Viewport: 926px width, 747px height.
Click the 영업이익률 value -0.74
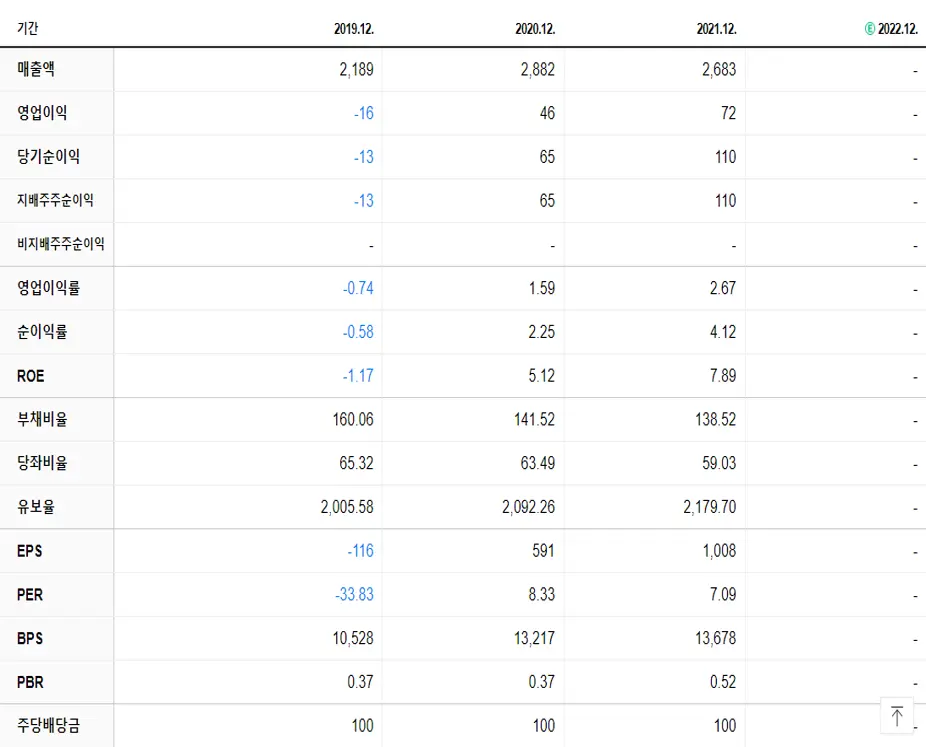tap(358, 288)
